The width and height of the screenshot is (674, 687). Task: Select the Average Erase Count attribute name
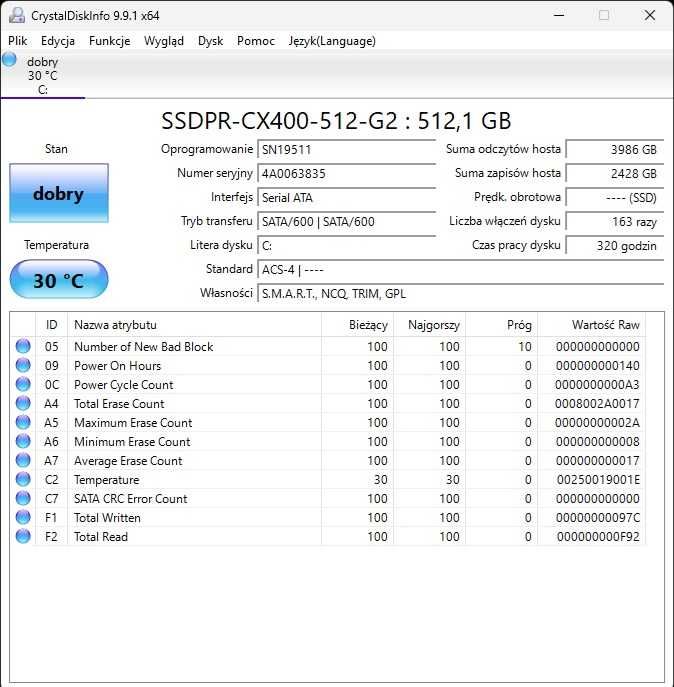(128, 461)
